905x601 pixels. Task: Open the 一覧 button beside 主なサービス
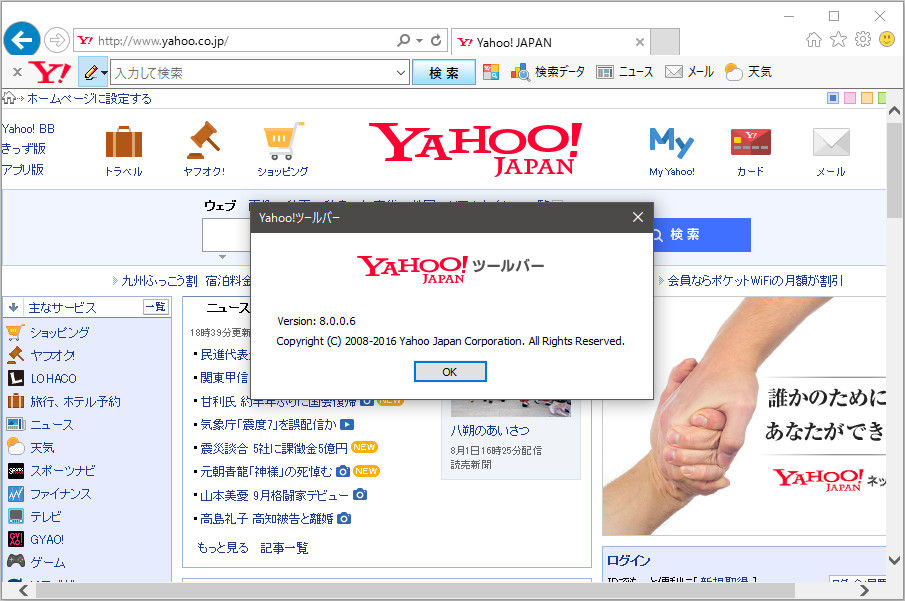pos(156,307)
